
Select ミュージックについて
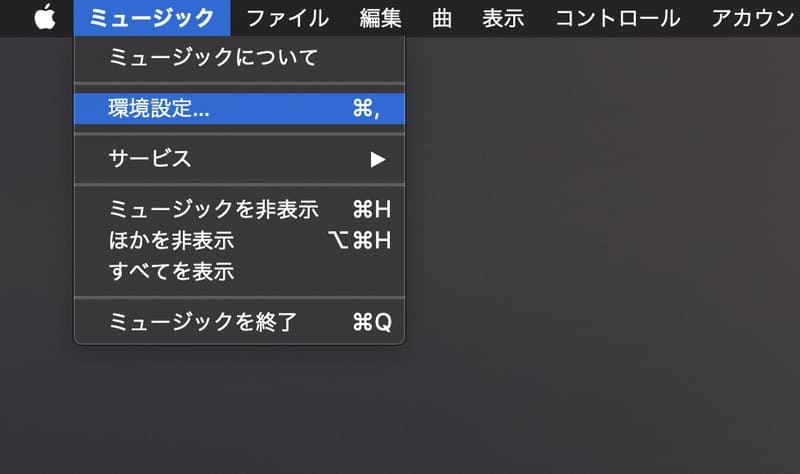pos(239,57)
